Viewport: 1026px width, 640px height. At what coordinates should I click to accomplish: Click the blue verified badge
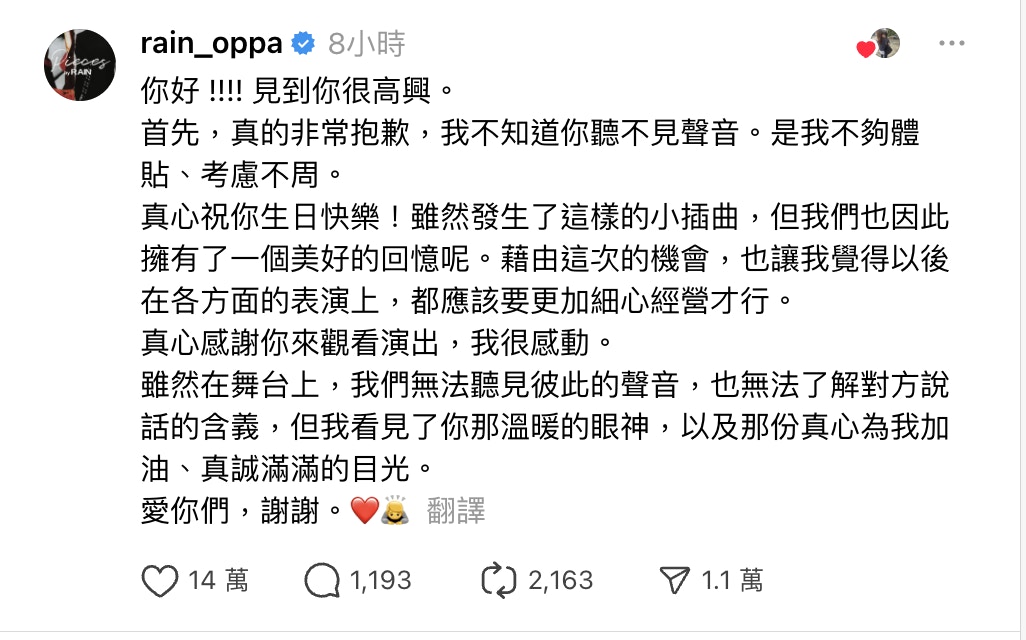tap(303, 45)
